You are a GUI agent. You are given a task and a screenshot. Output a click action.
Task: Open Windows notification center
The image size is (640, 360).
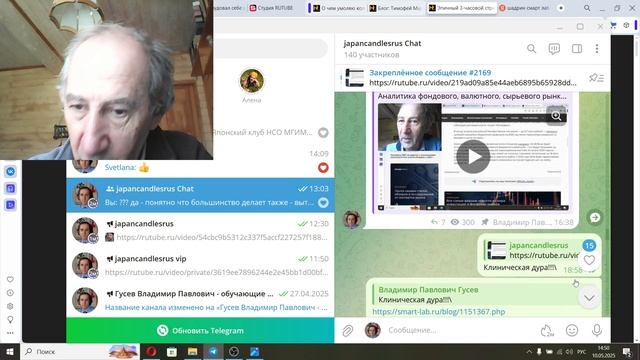coord(627,352)
